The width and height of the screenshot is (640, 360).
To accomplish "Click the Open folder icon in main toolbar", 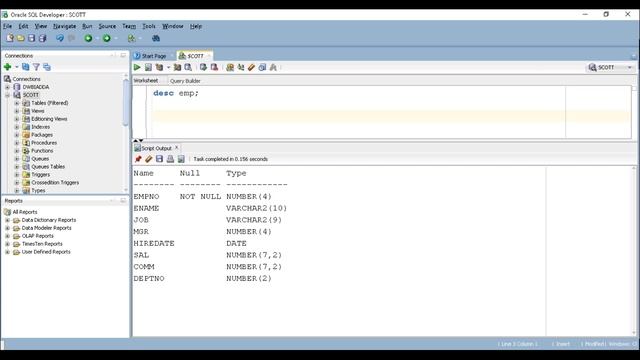I will 20,38.
